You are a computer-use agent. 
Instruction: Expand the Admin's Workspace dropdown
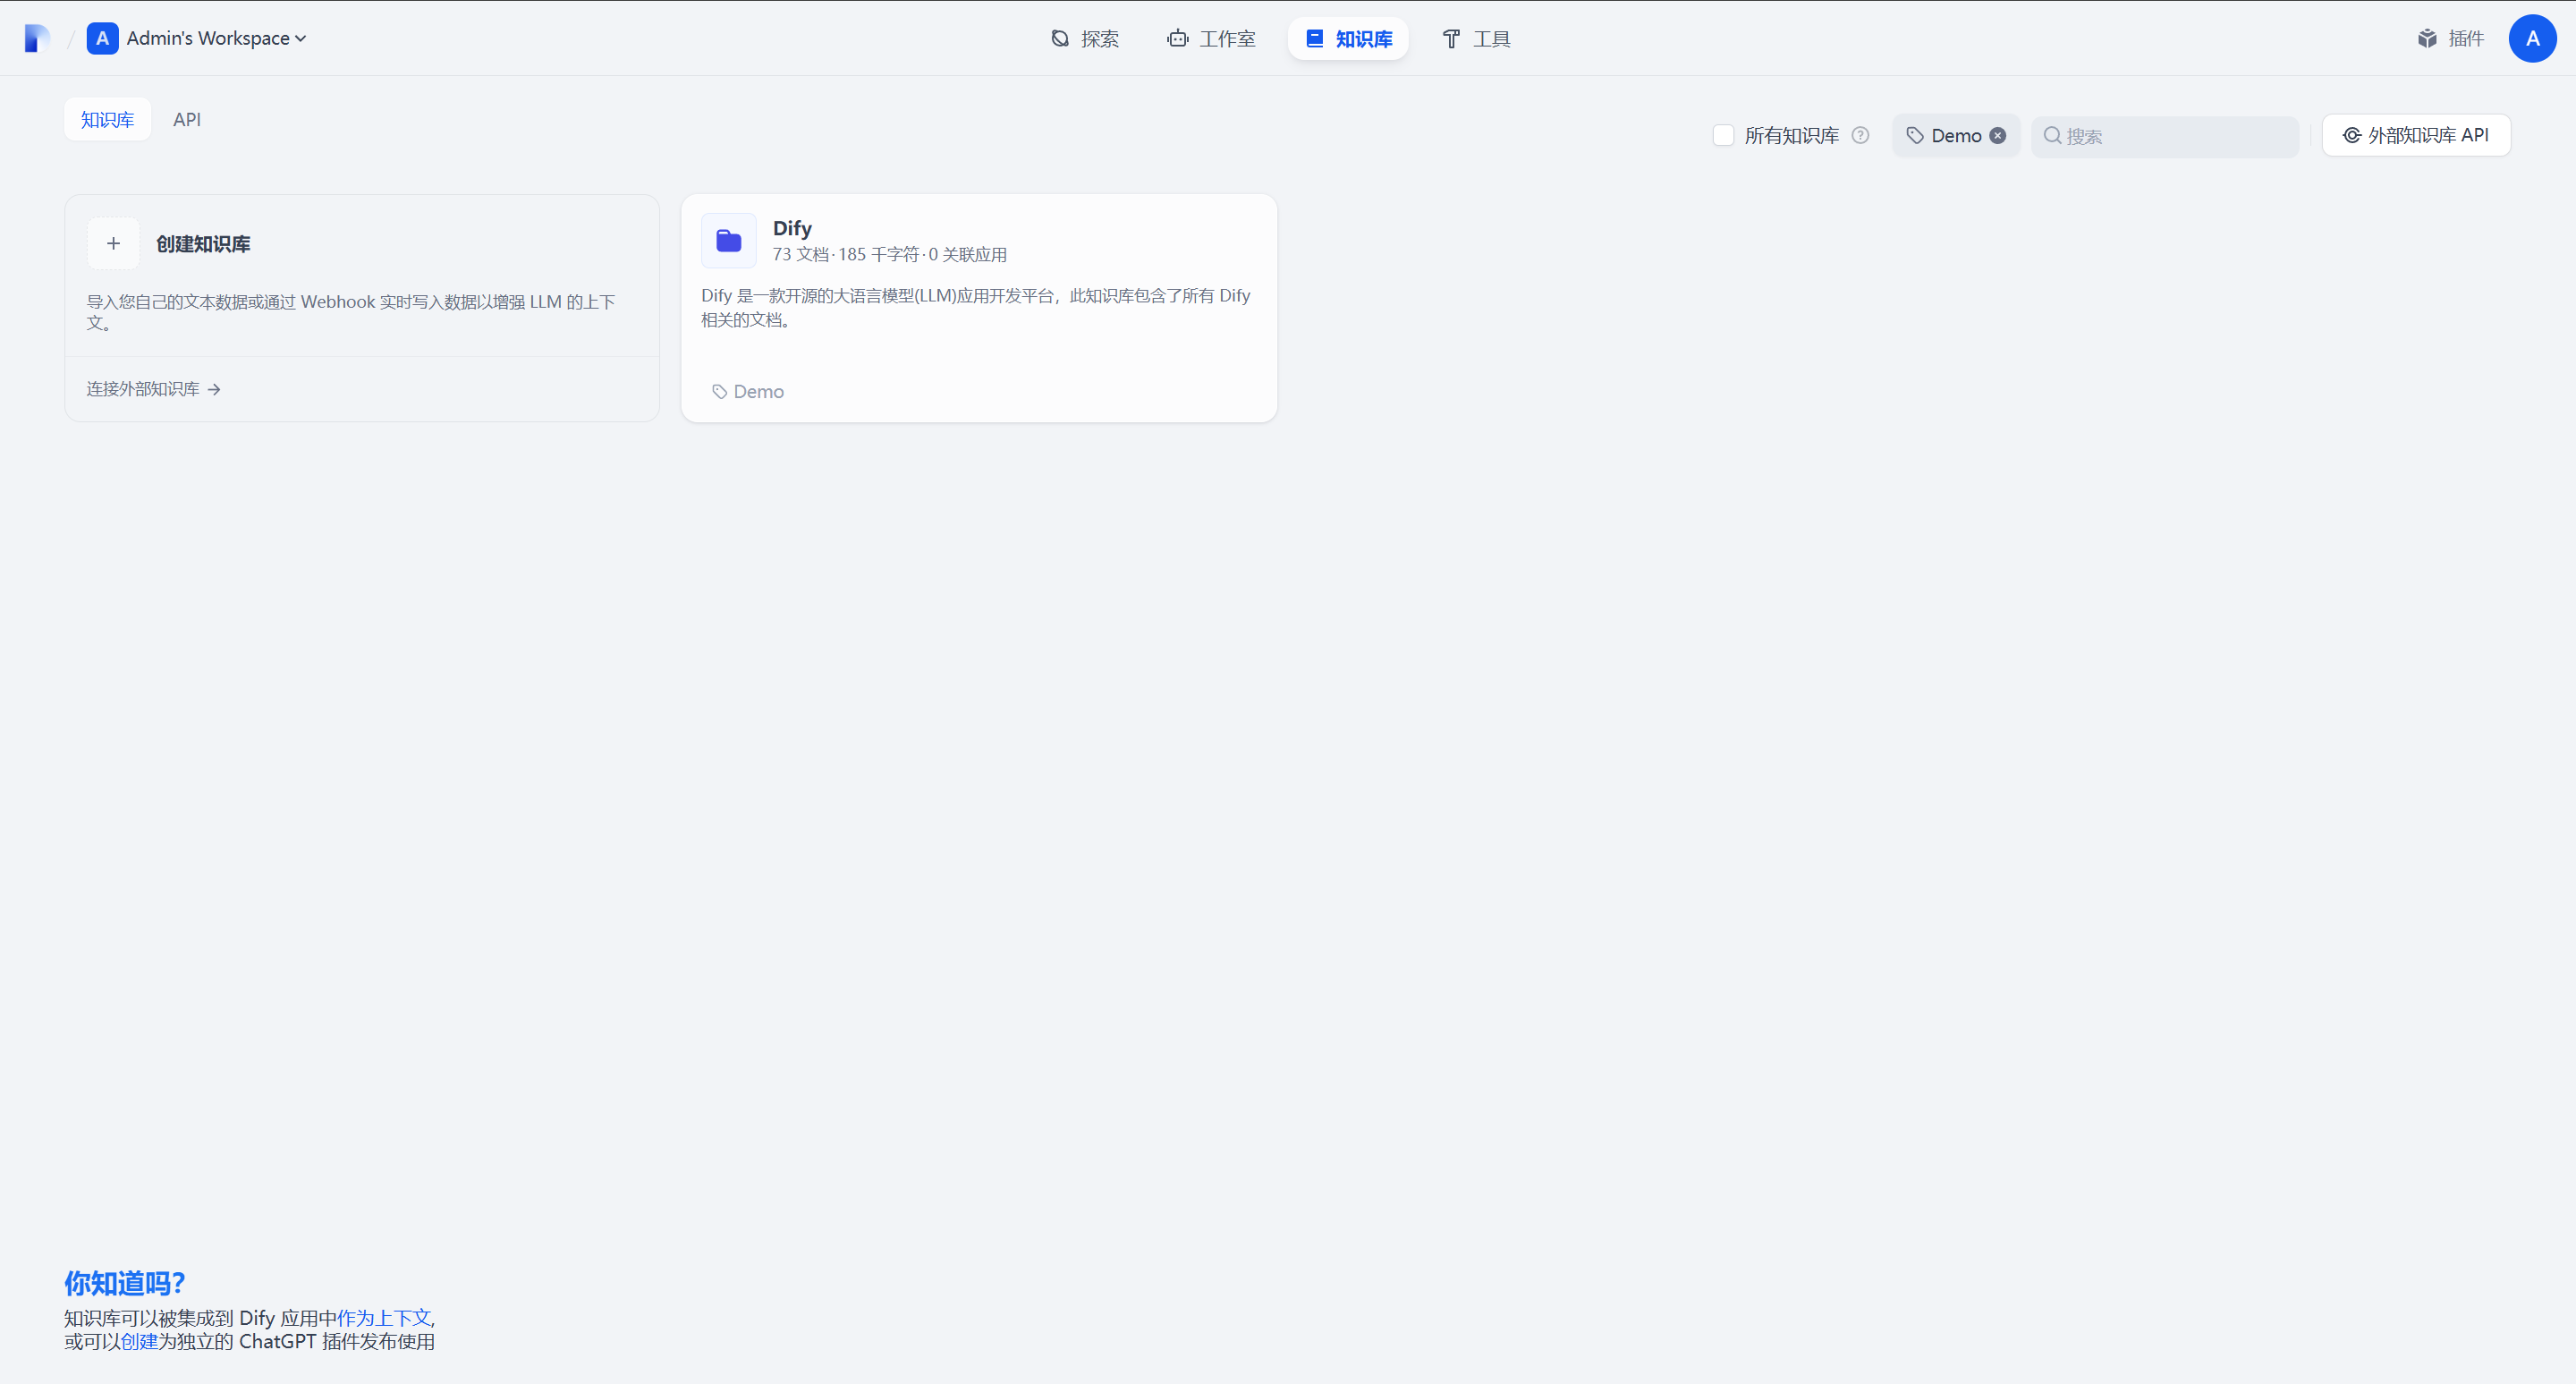coord(216,38)
